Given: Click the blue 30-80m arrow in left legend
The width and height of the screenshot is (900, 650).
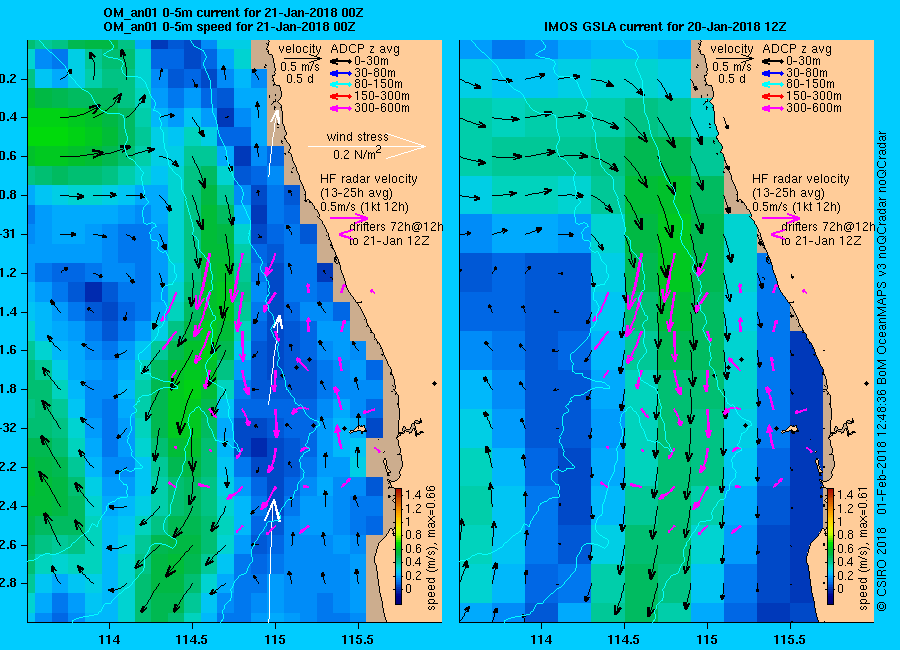Looking at the screenshot, I should (x=340, y=73).
